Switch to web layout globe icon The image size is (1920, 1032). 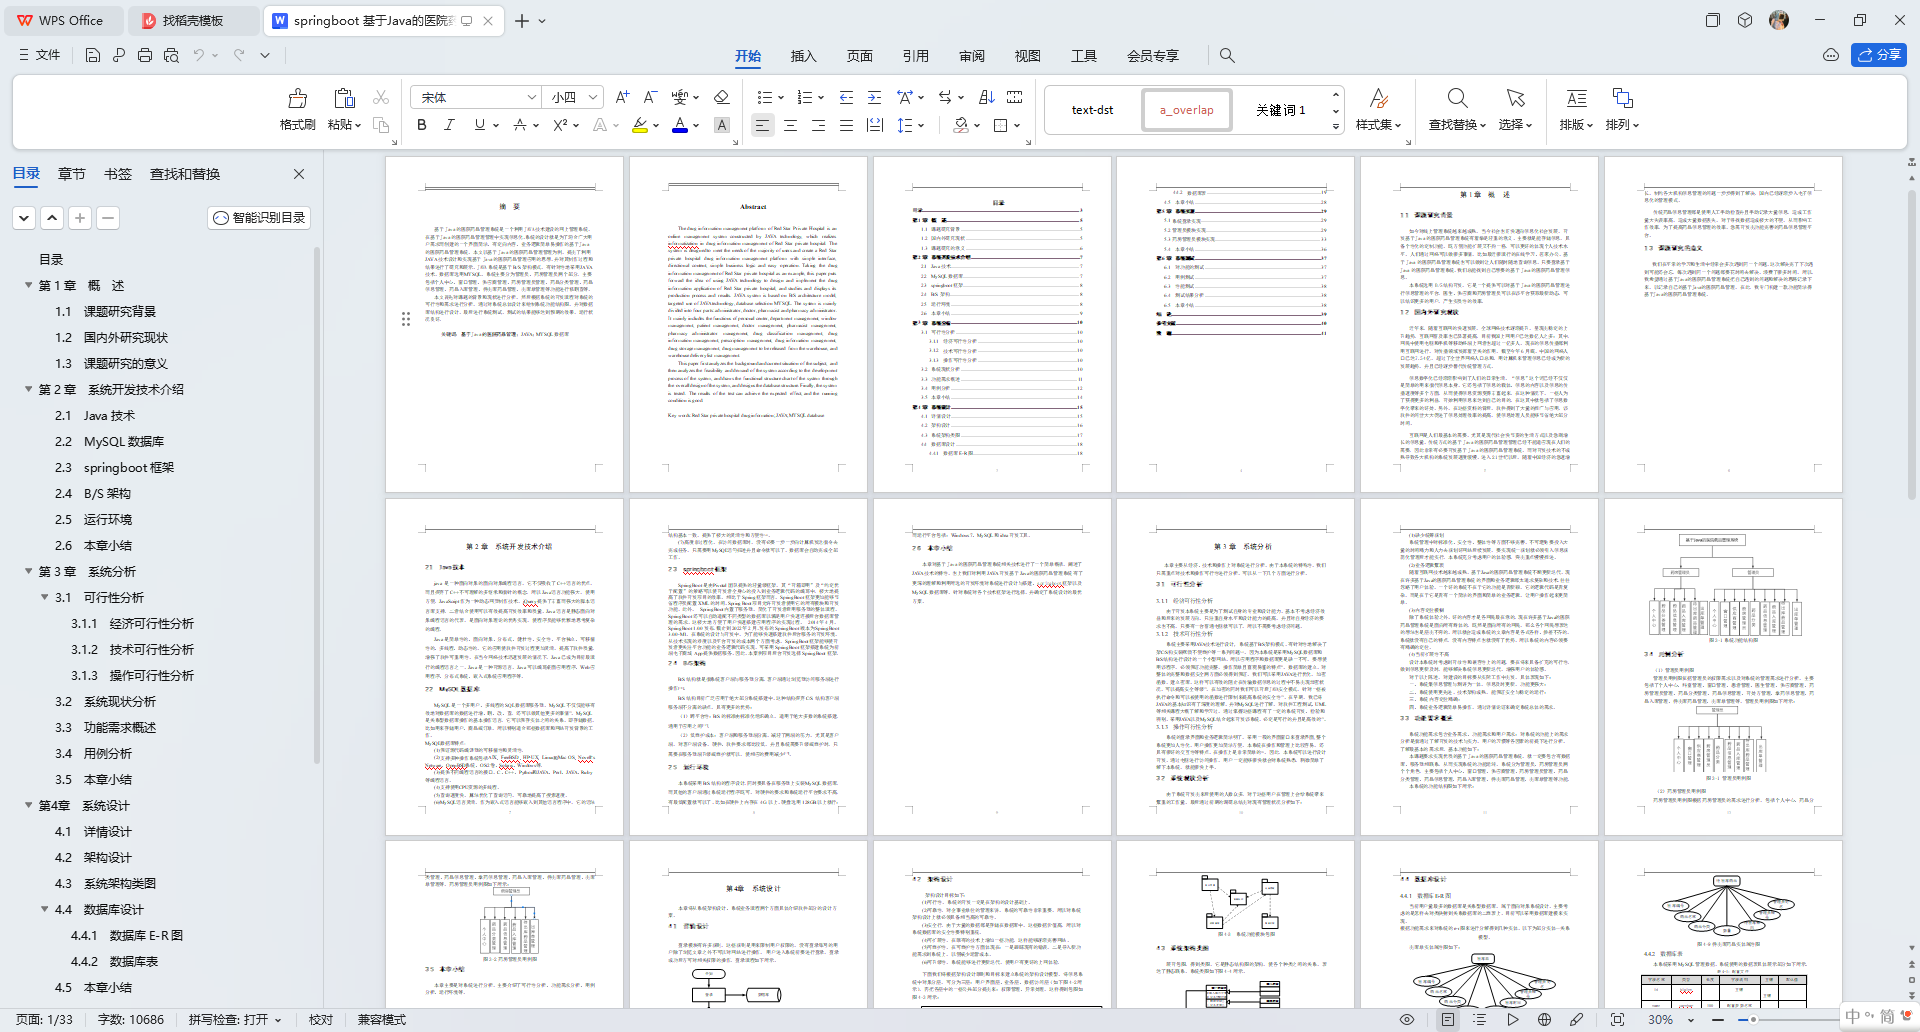(x=1545, y=1020)
